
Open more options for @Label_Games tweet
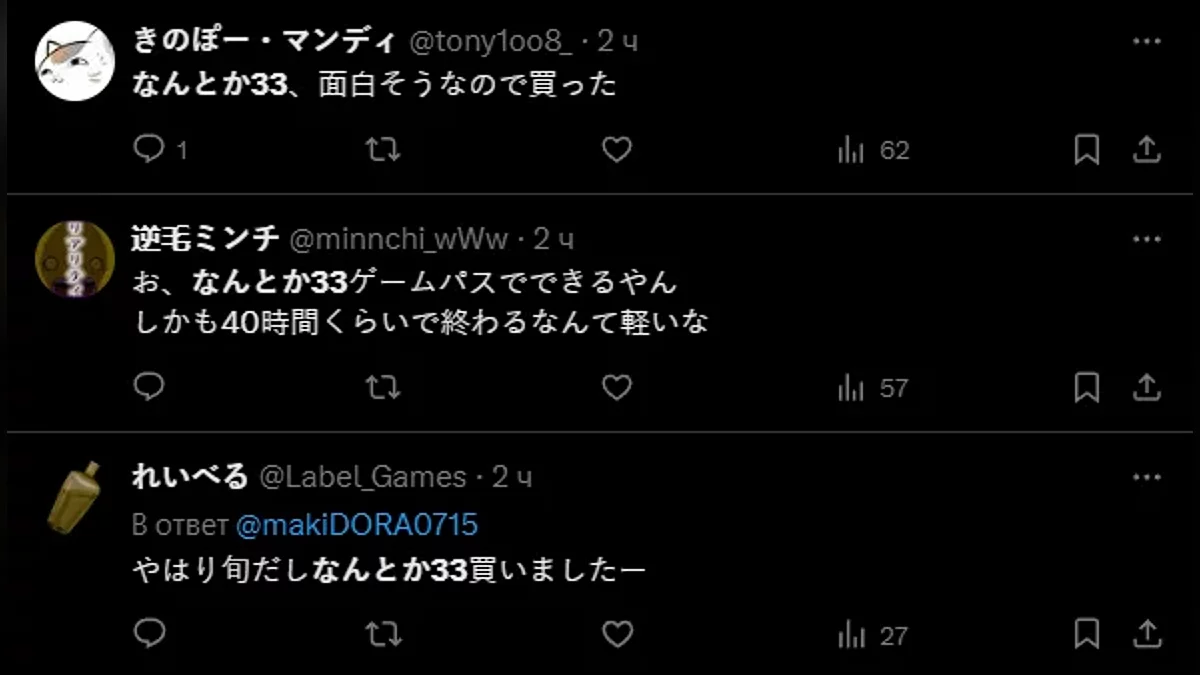pyautogui.click(x=1146, y=478)
